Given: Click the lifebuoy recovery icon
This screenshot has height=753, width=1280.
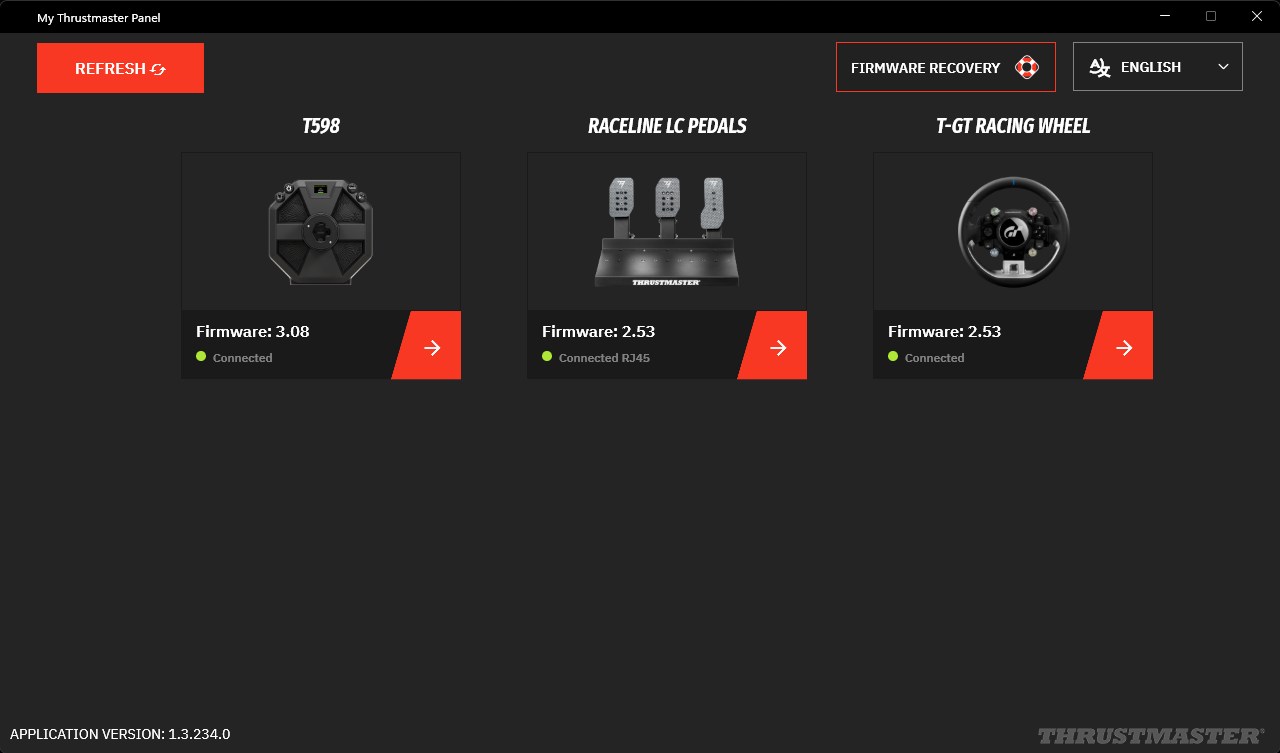Looking at the screenshot, I should [1026, 68].
